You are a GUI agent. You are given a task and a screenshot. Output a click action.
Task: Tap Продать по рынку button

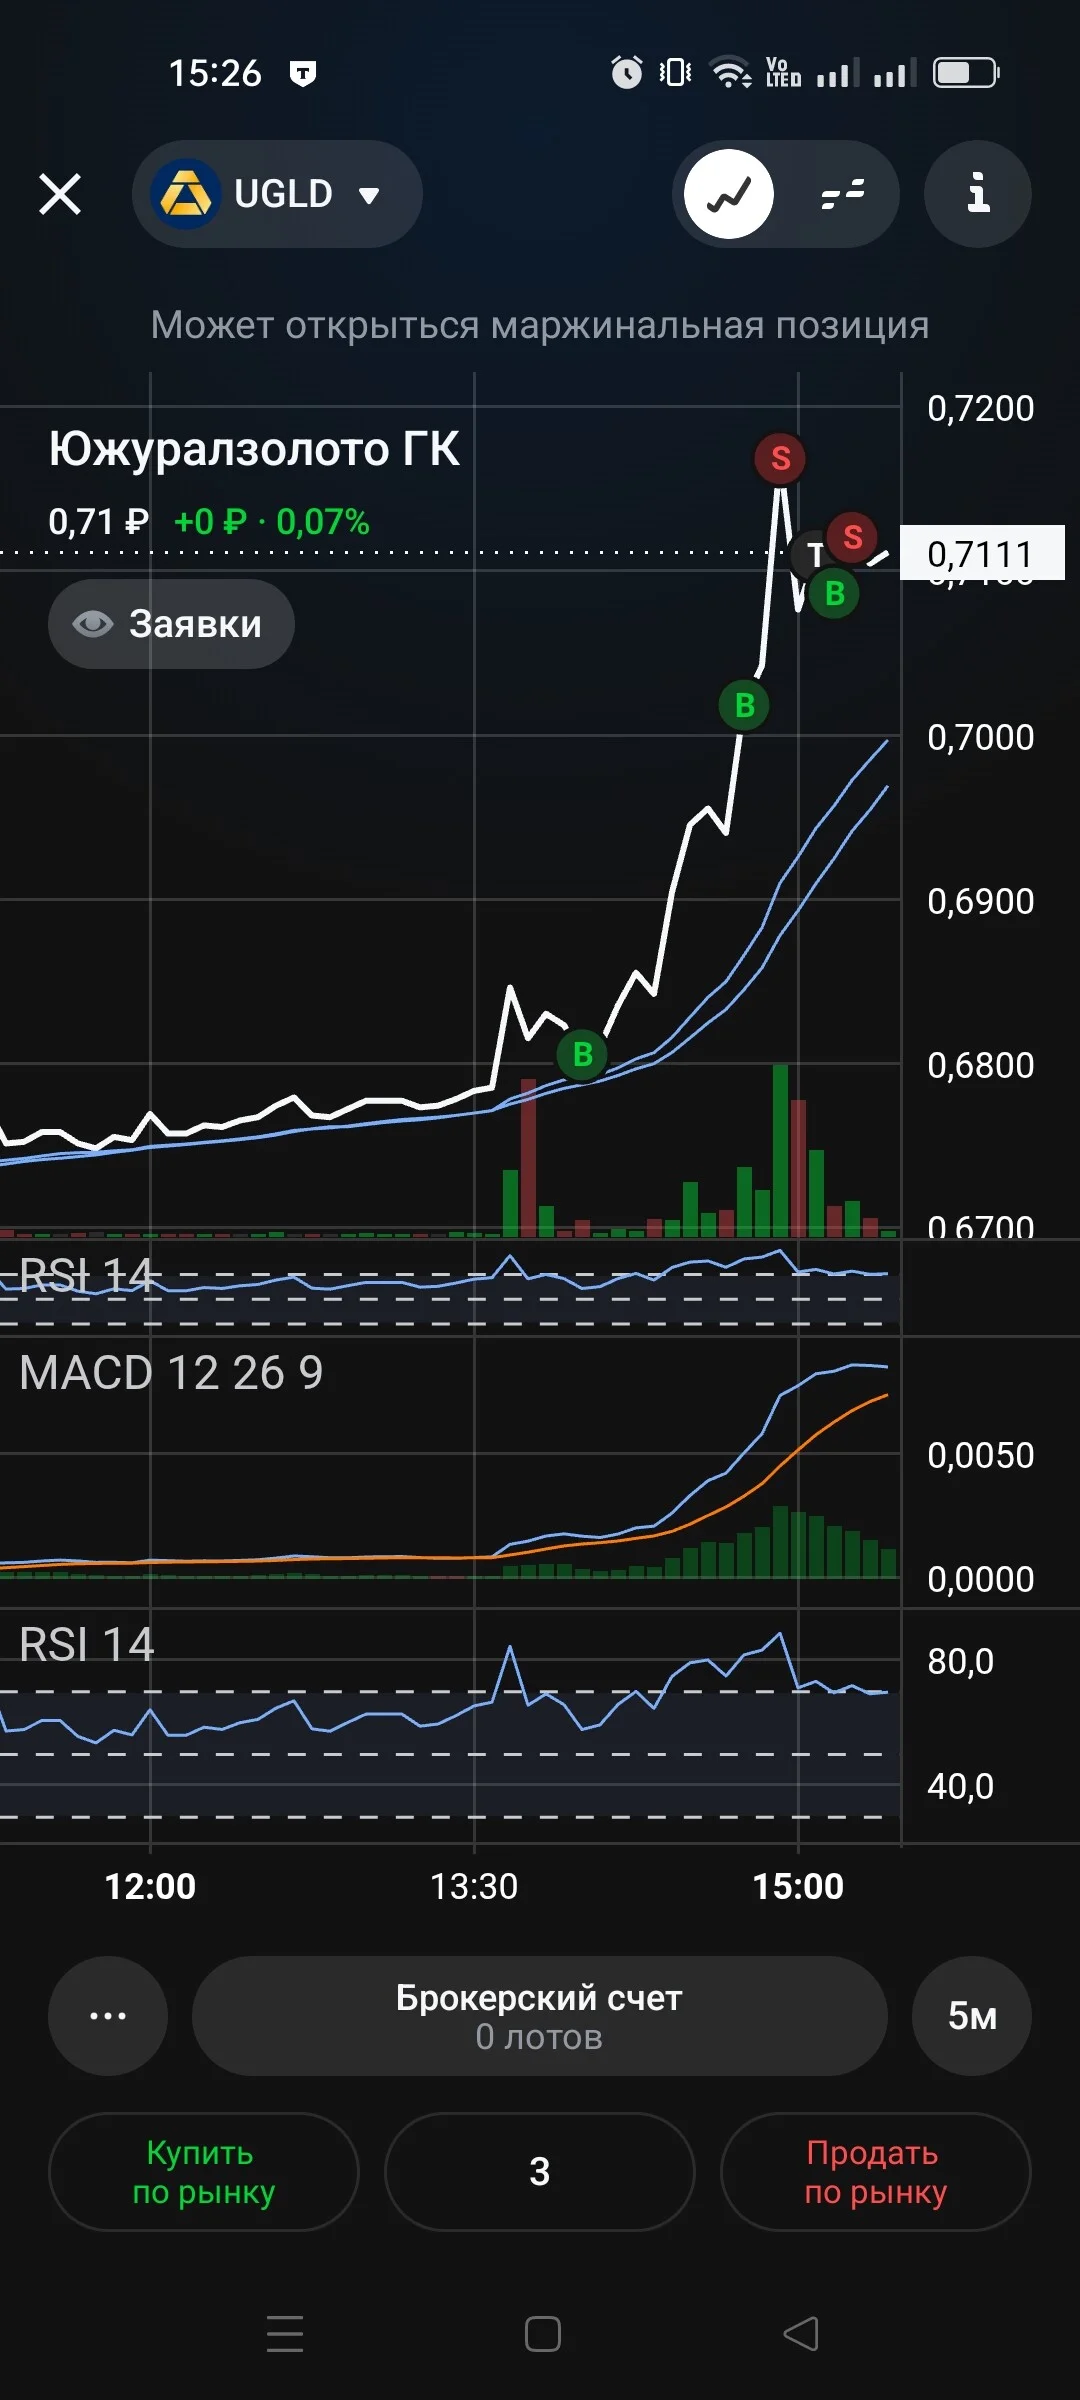tap(876, 2172)
